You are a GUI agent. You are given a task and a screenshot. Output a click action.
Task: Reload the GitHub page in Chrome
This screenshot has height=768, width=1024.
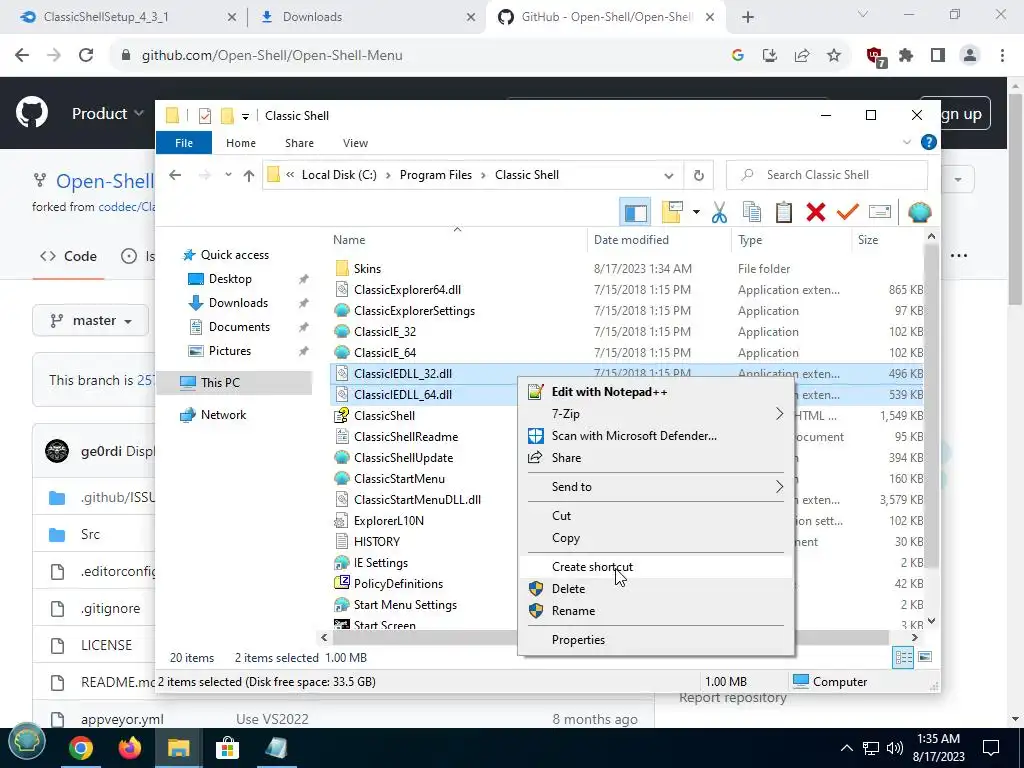click(x=86, y=56)
